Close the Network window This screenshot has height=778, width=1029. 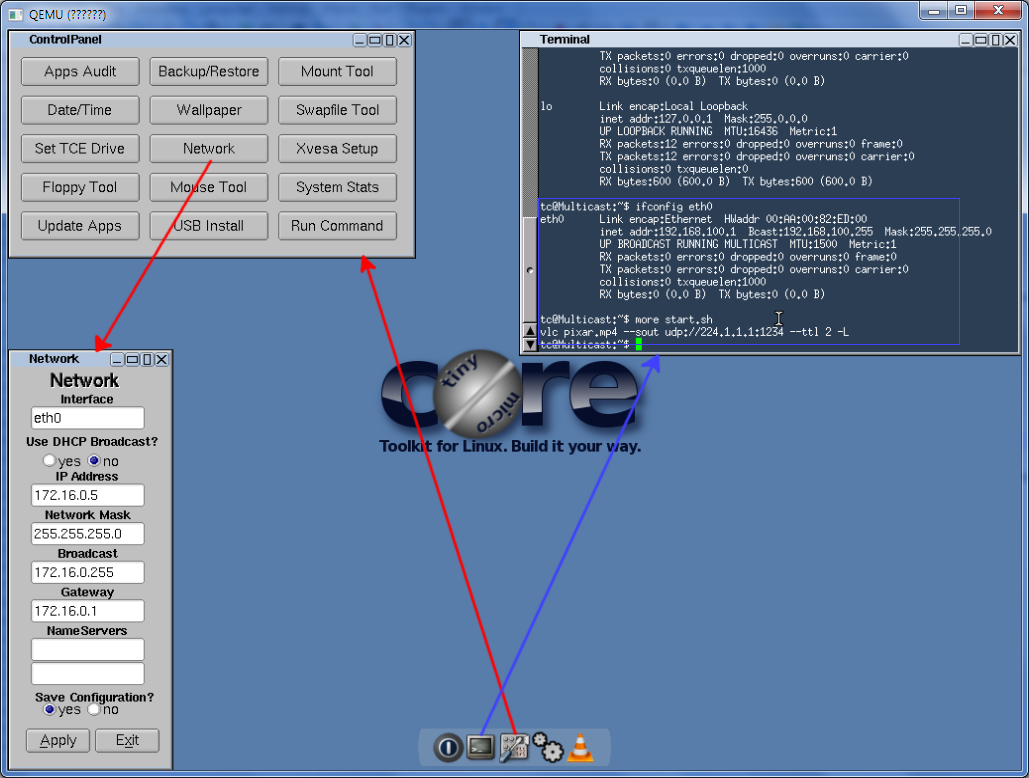click(x=162, y=359)
